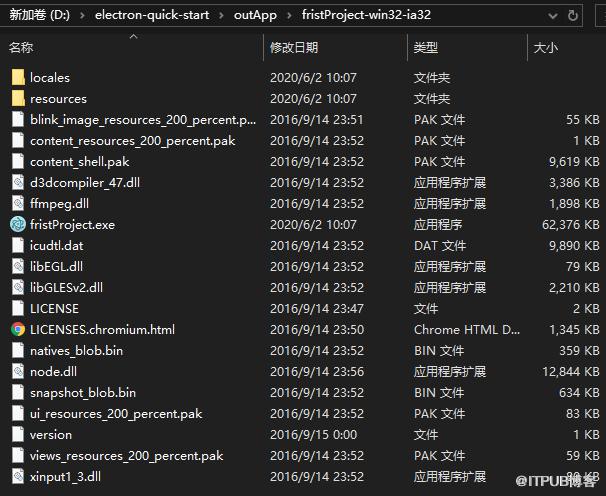Select the file name natives_blob.bin

pyautogui.click(x=77, y=351)
